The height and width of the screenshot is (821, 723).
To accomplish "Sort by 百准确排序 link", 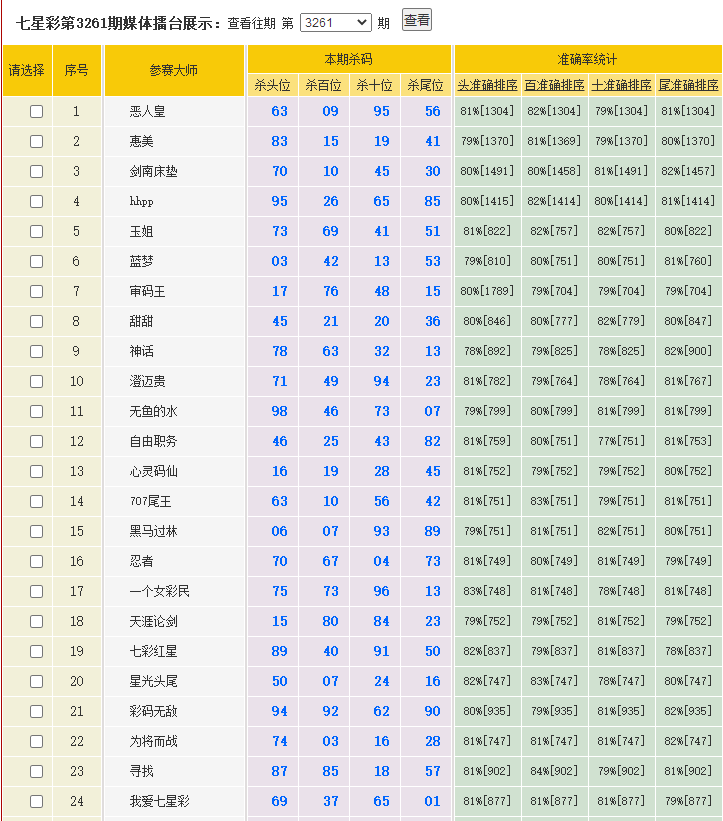I will pyautogui.click(x=554, y=86).
